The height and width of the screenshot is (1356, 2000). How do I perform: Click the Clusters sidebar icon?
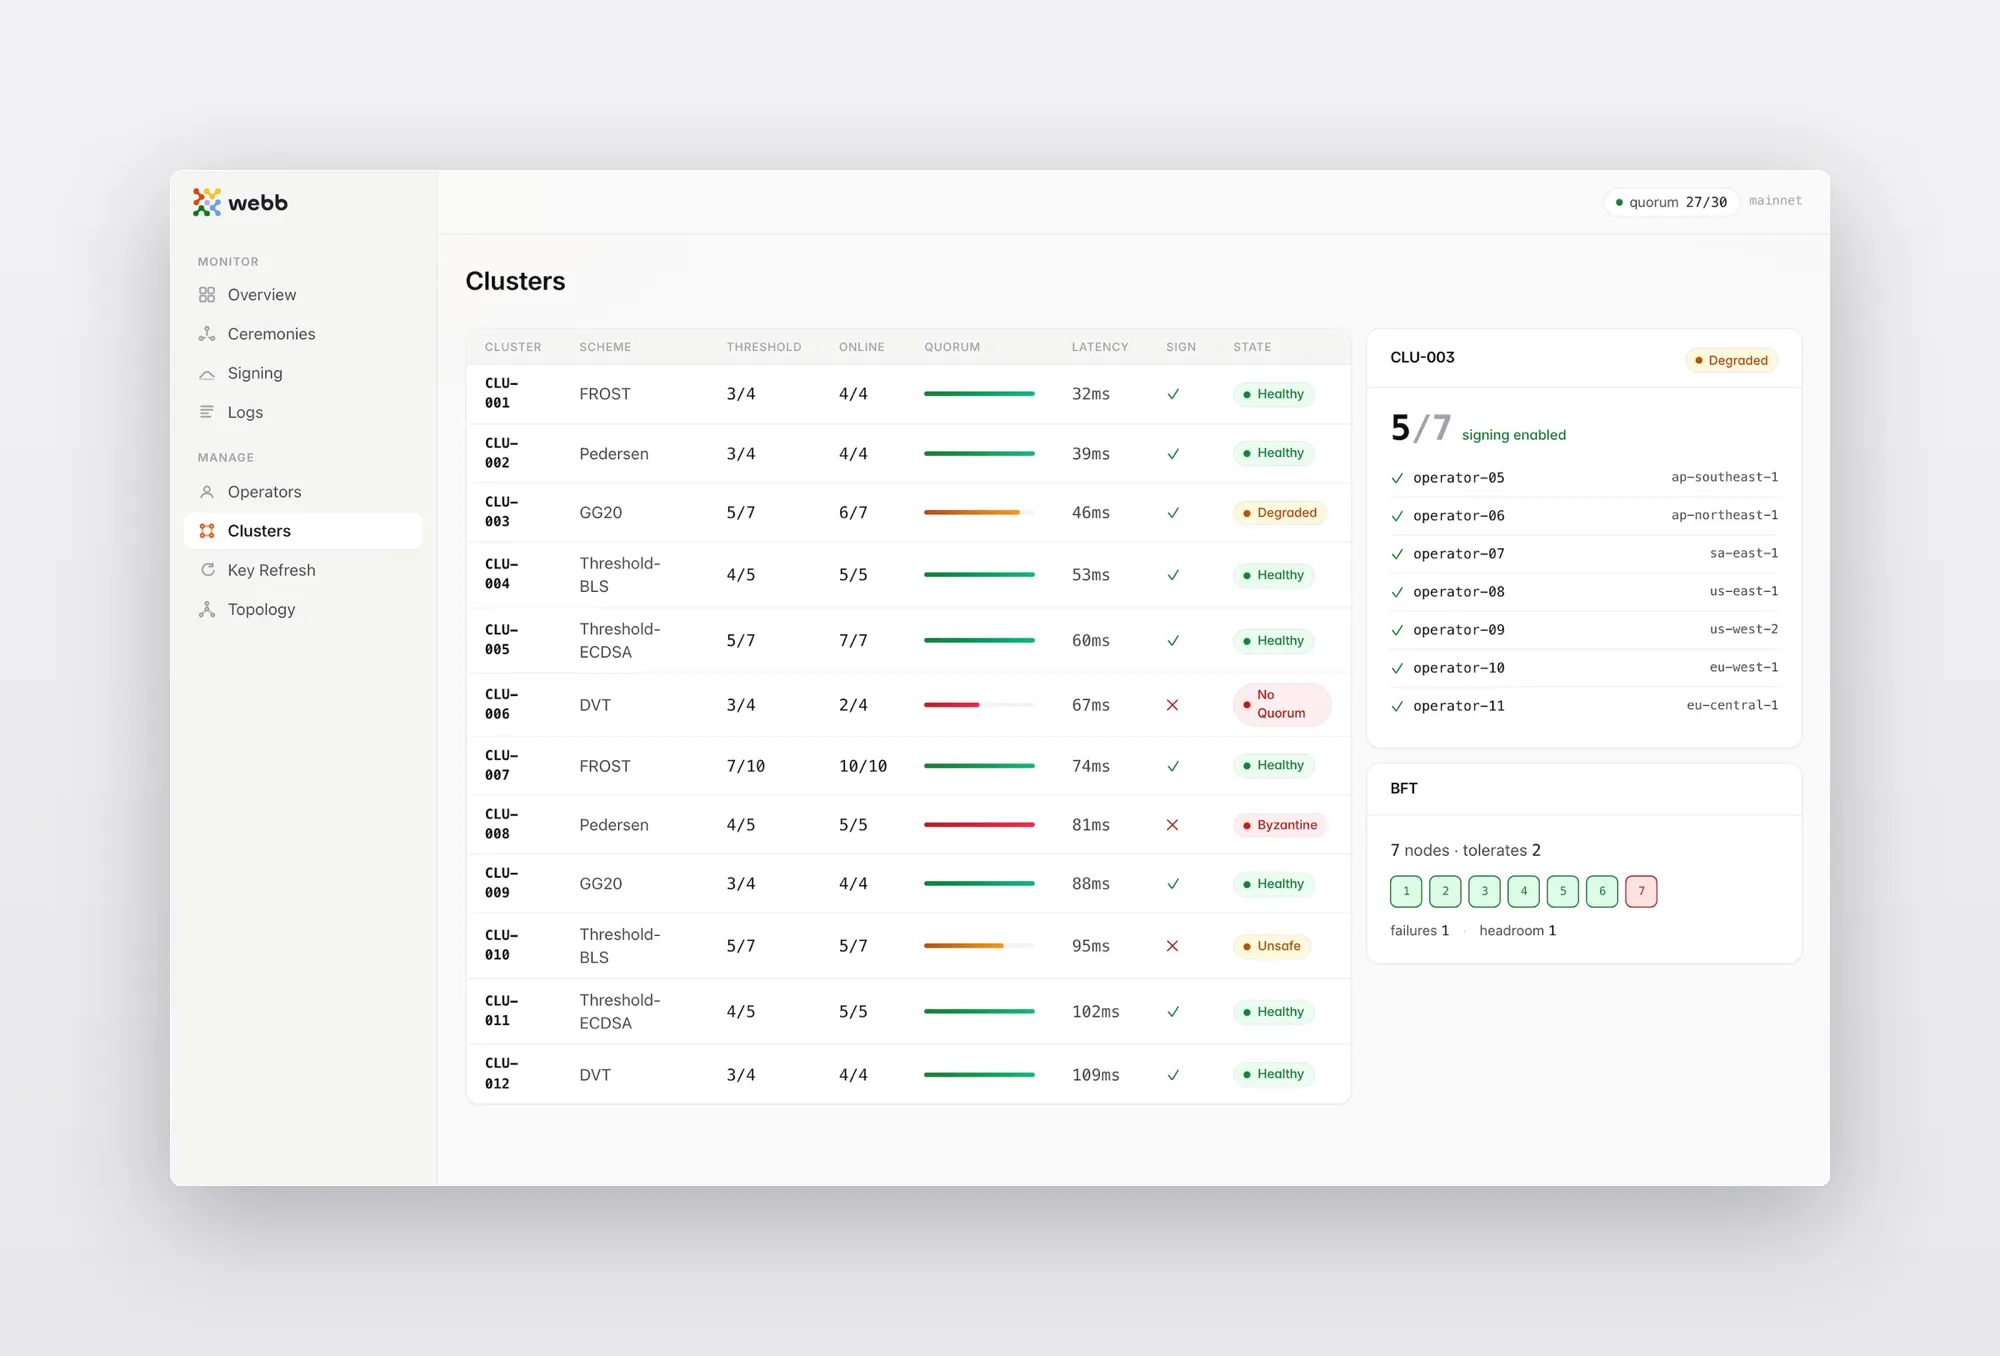coord(207,531)
